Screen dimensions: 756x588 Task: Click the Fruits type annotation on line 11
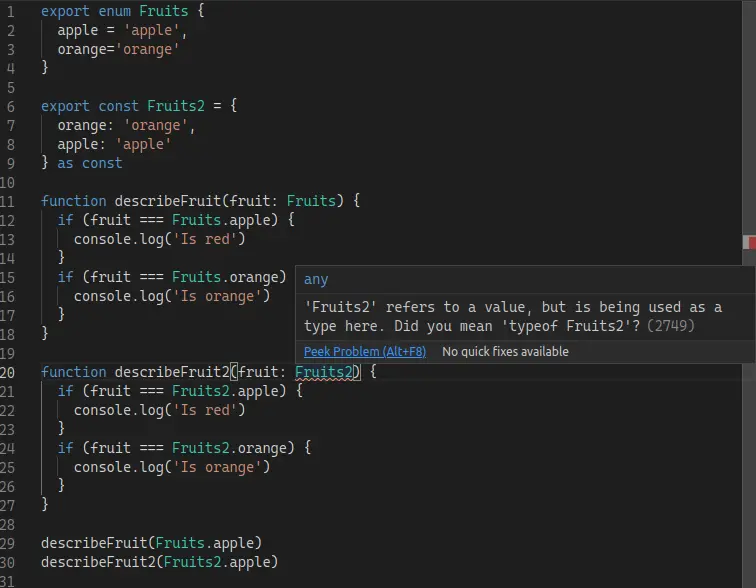(x=311, y=201)
